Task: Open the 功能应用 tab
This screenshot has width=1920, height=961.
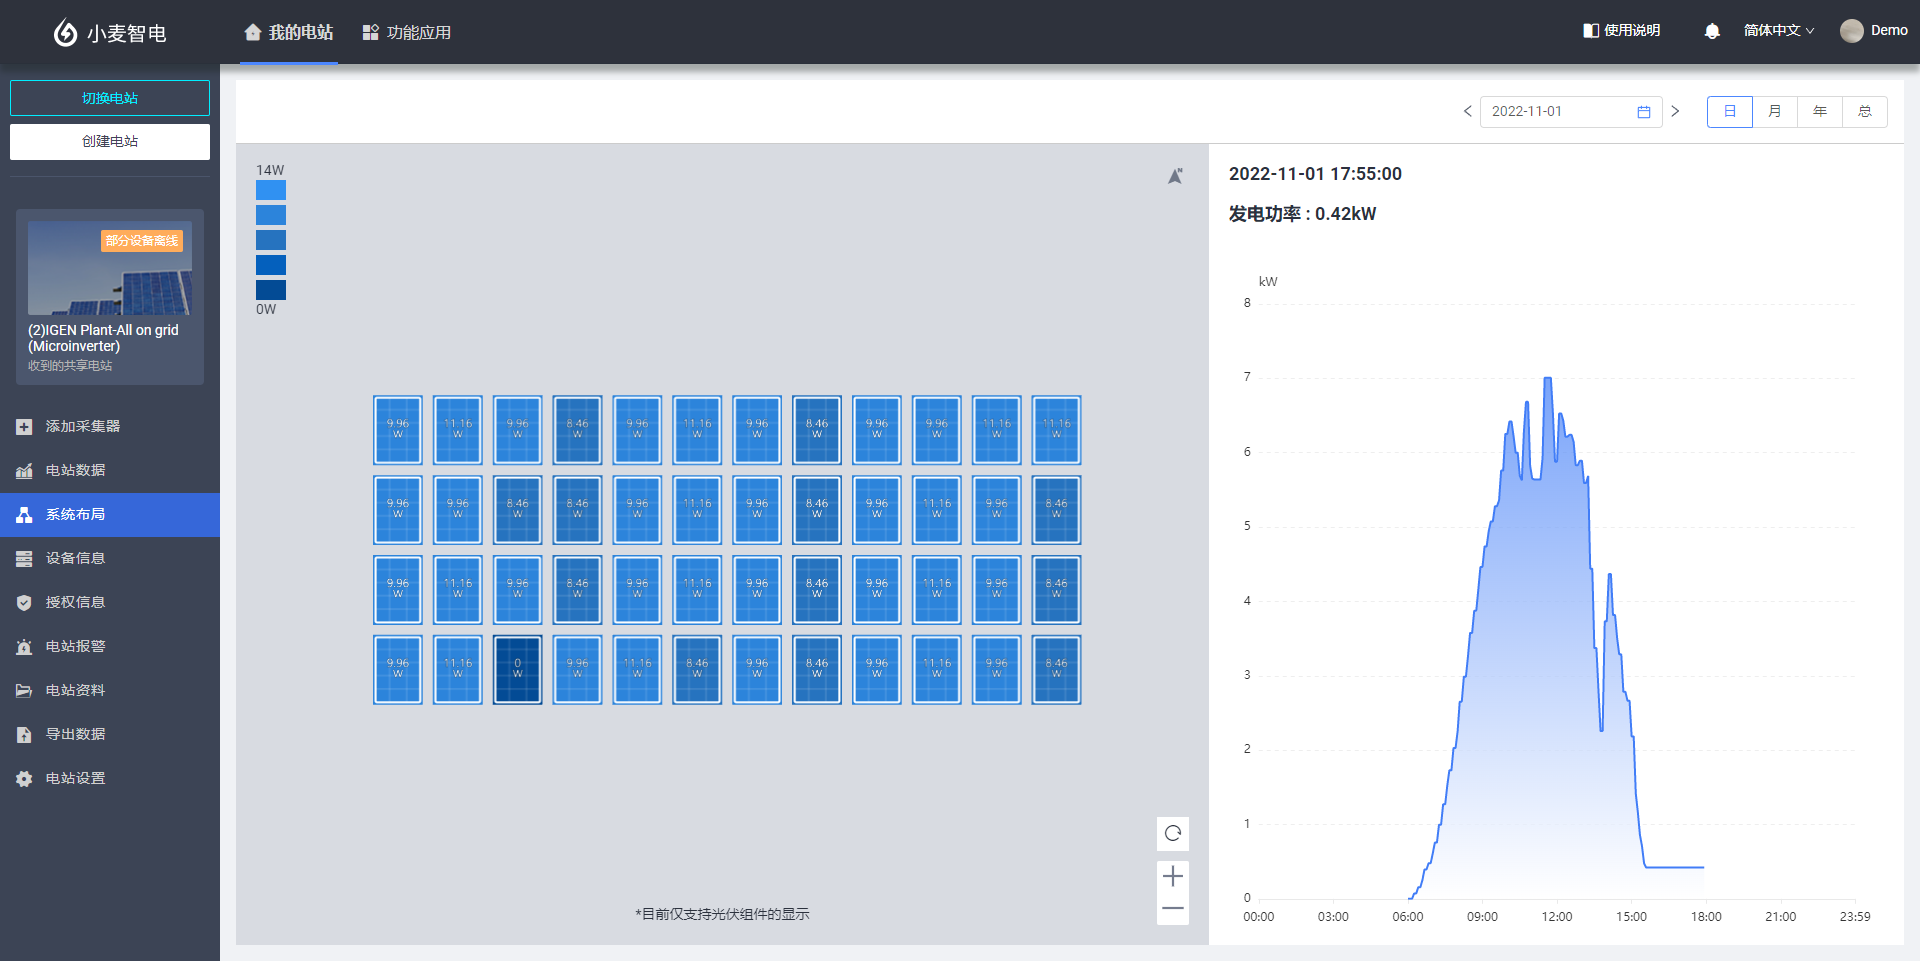Action: tap(407, 33)
